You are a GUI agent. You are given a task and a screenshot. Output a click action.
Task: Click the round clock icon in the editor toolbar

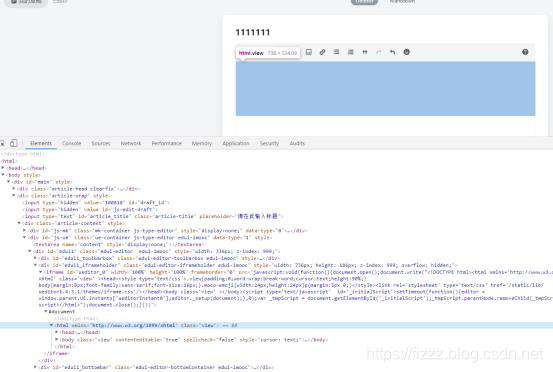click(x=407, y=52)
